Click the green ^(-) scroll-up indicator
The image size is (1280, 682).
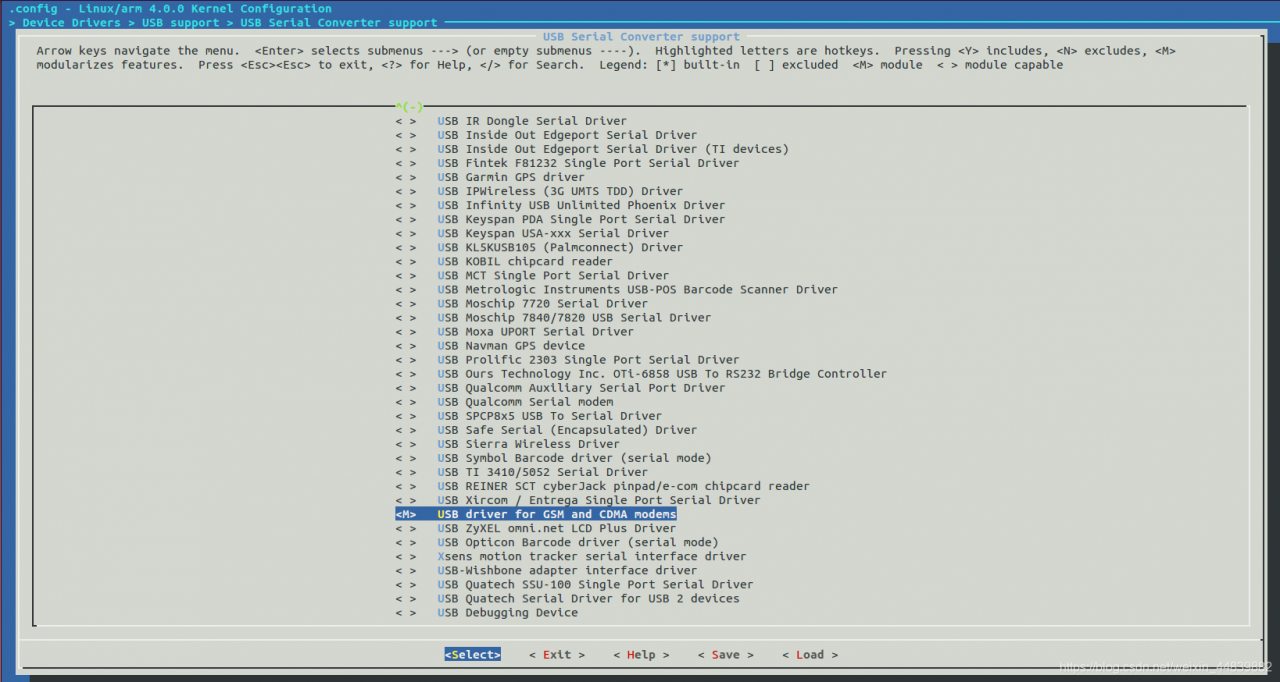[410, 106]
